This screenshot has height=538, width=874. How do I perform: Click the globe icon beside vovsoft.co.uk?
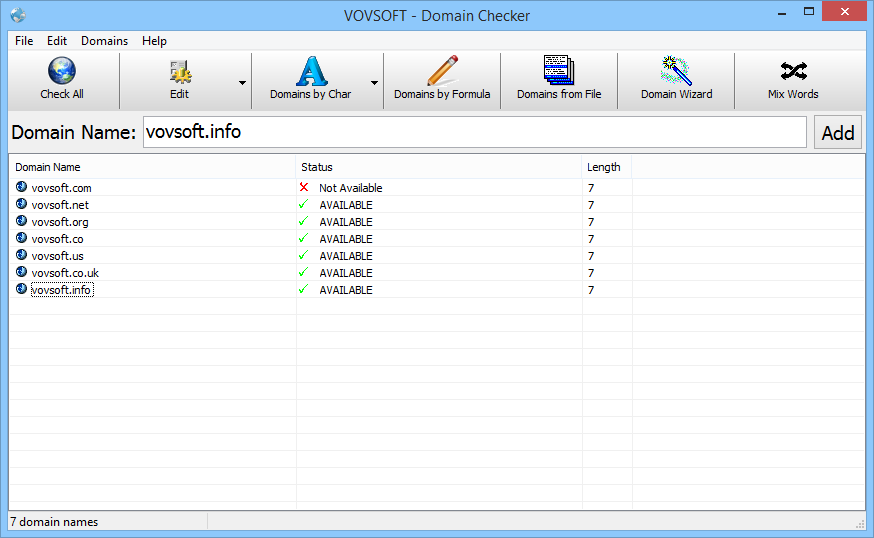coord(21,272)
